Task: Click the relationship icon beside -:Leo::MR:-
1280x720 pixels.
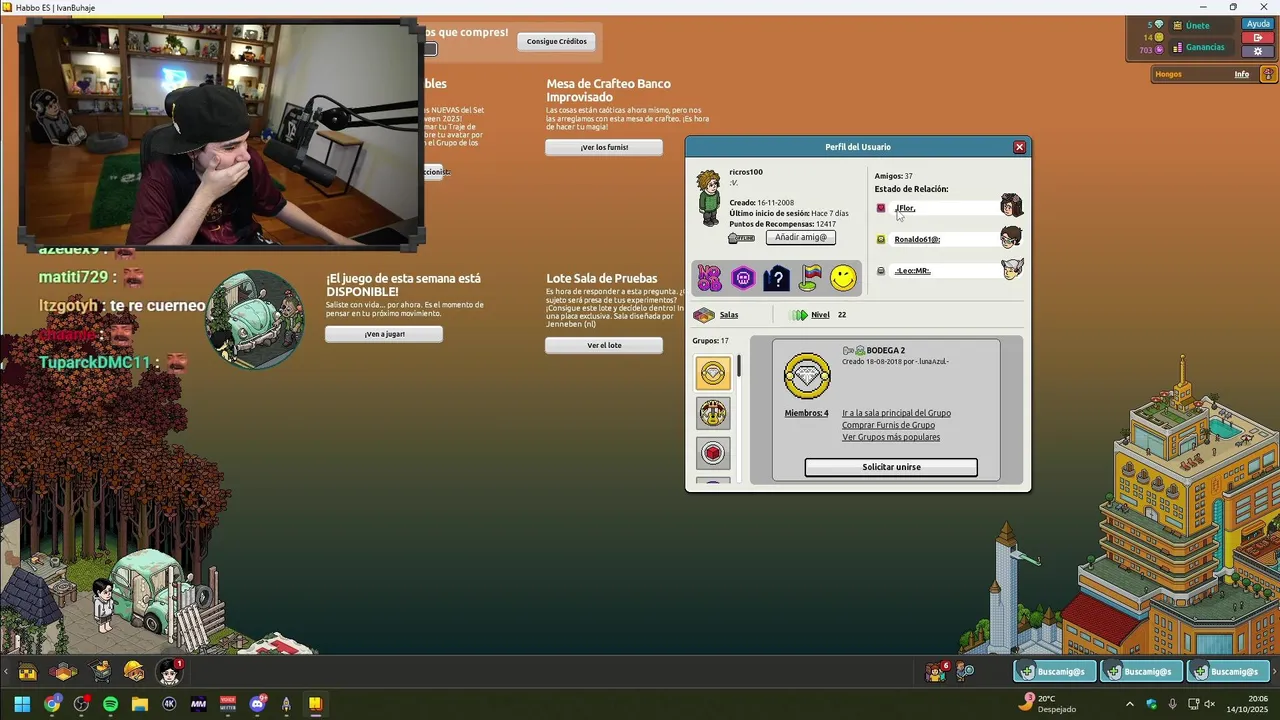Action: coord(881,270)
